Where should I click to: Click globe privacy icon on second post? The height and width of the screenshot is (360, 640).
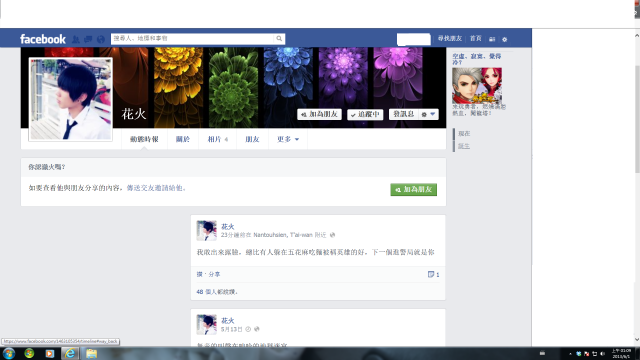point(256,329)
